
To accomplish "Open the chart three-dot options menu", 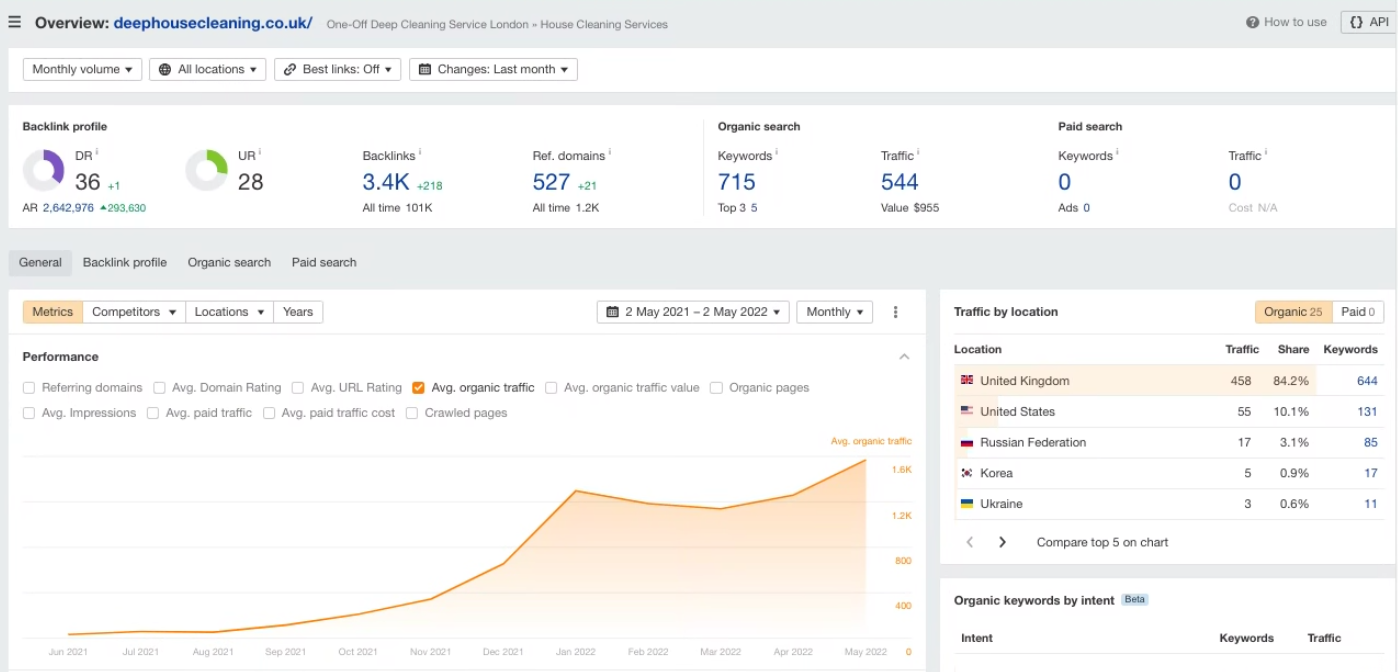I will point(895,312).
